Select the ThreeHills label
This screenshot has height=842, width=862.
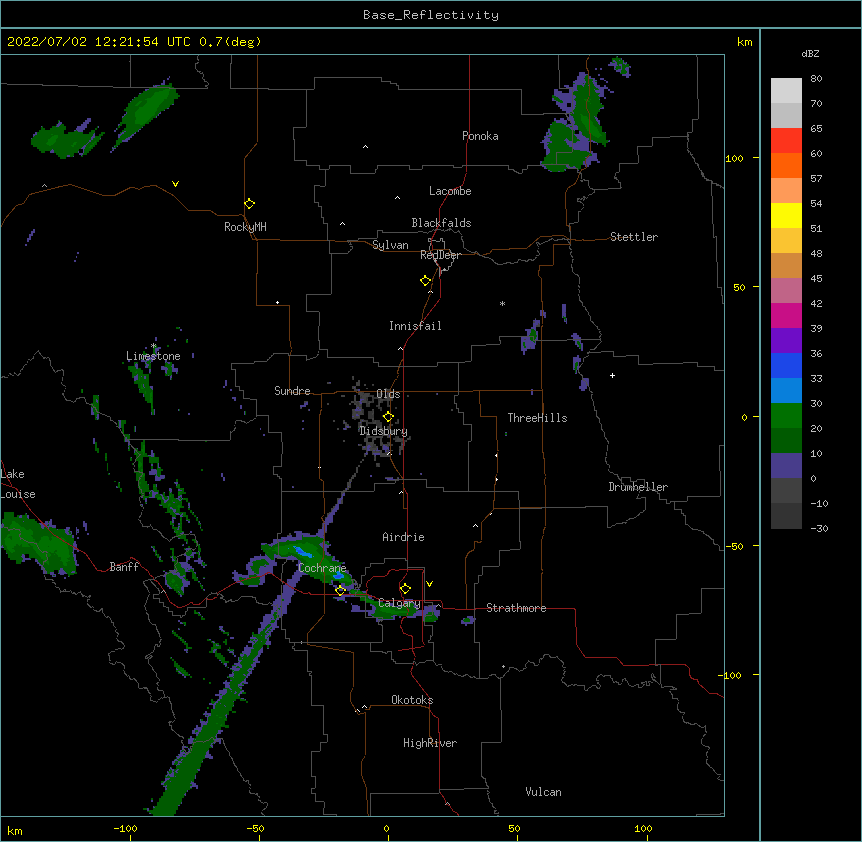[538, 418]
